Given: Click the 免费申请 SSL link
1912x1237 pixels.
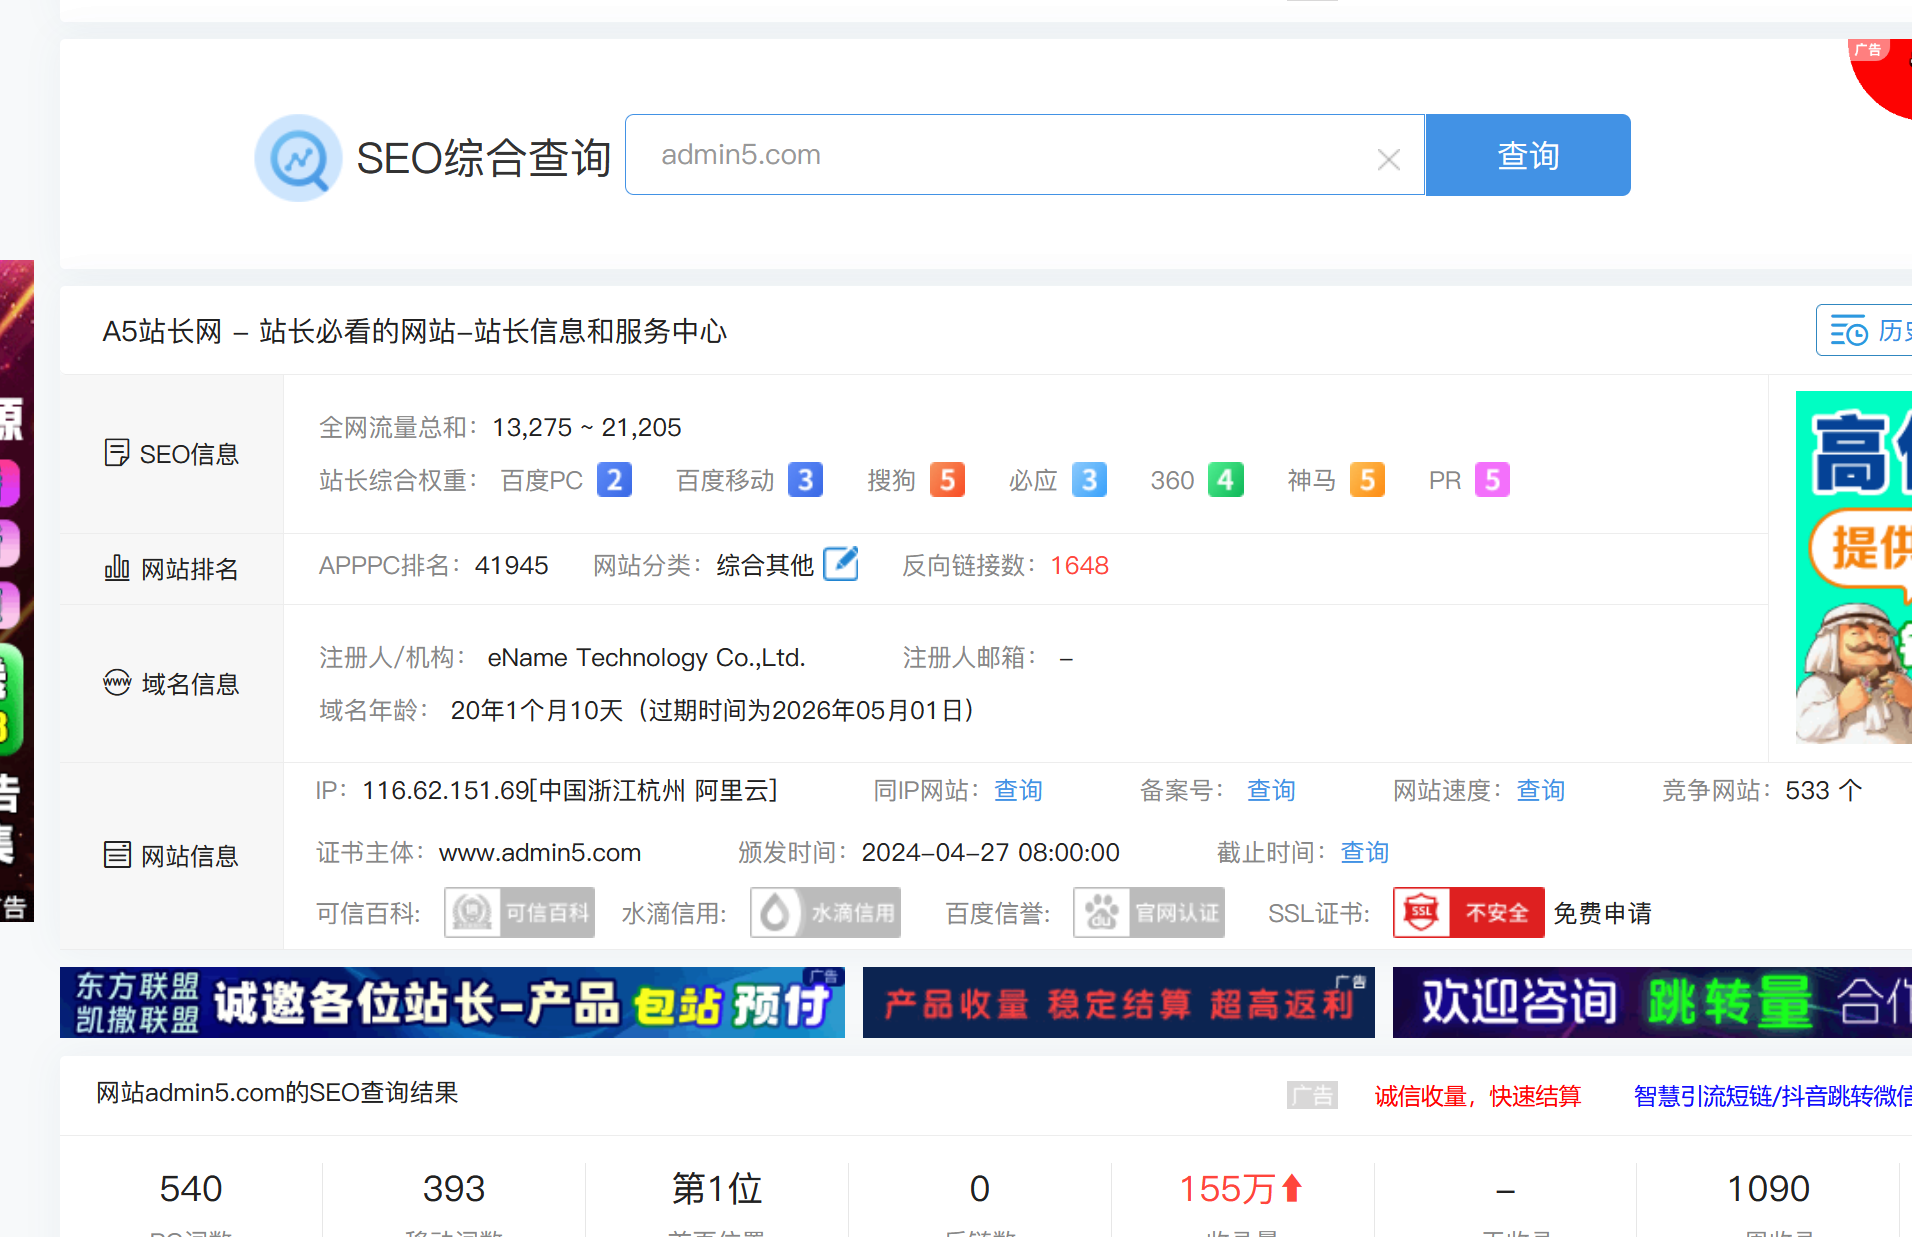Looking at the screenshot, I should click(1602, 913).
